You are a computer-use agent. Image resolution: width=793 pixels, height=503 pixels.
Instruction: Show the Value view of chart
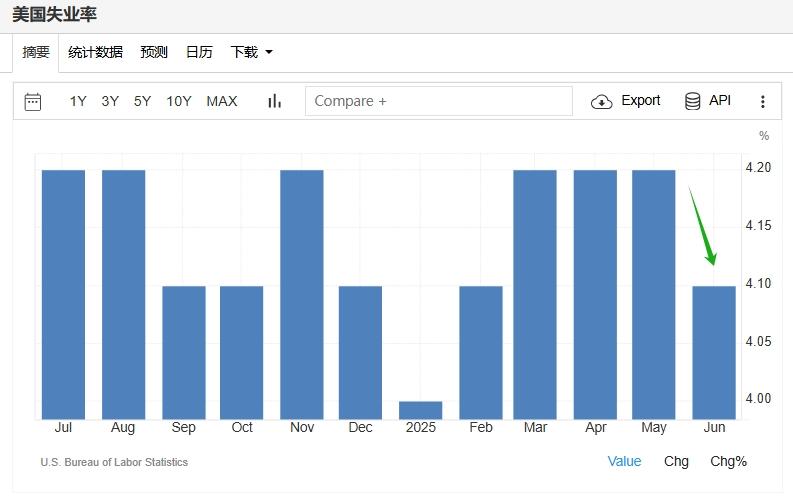coord(624,461)
